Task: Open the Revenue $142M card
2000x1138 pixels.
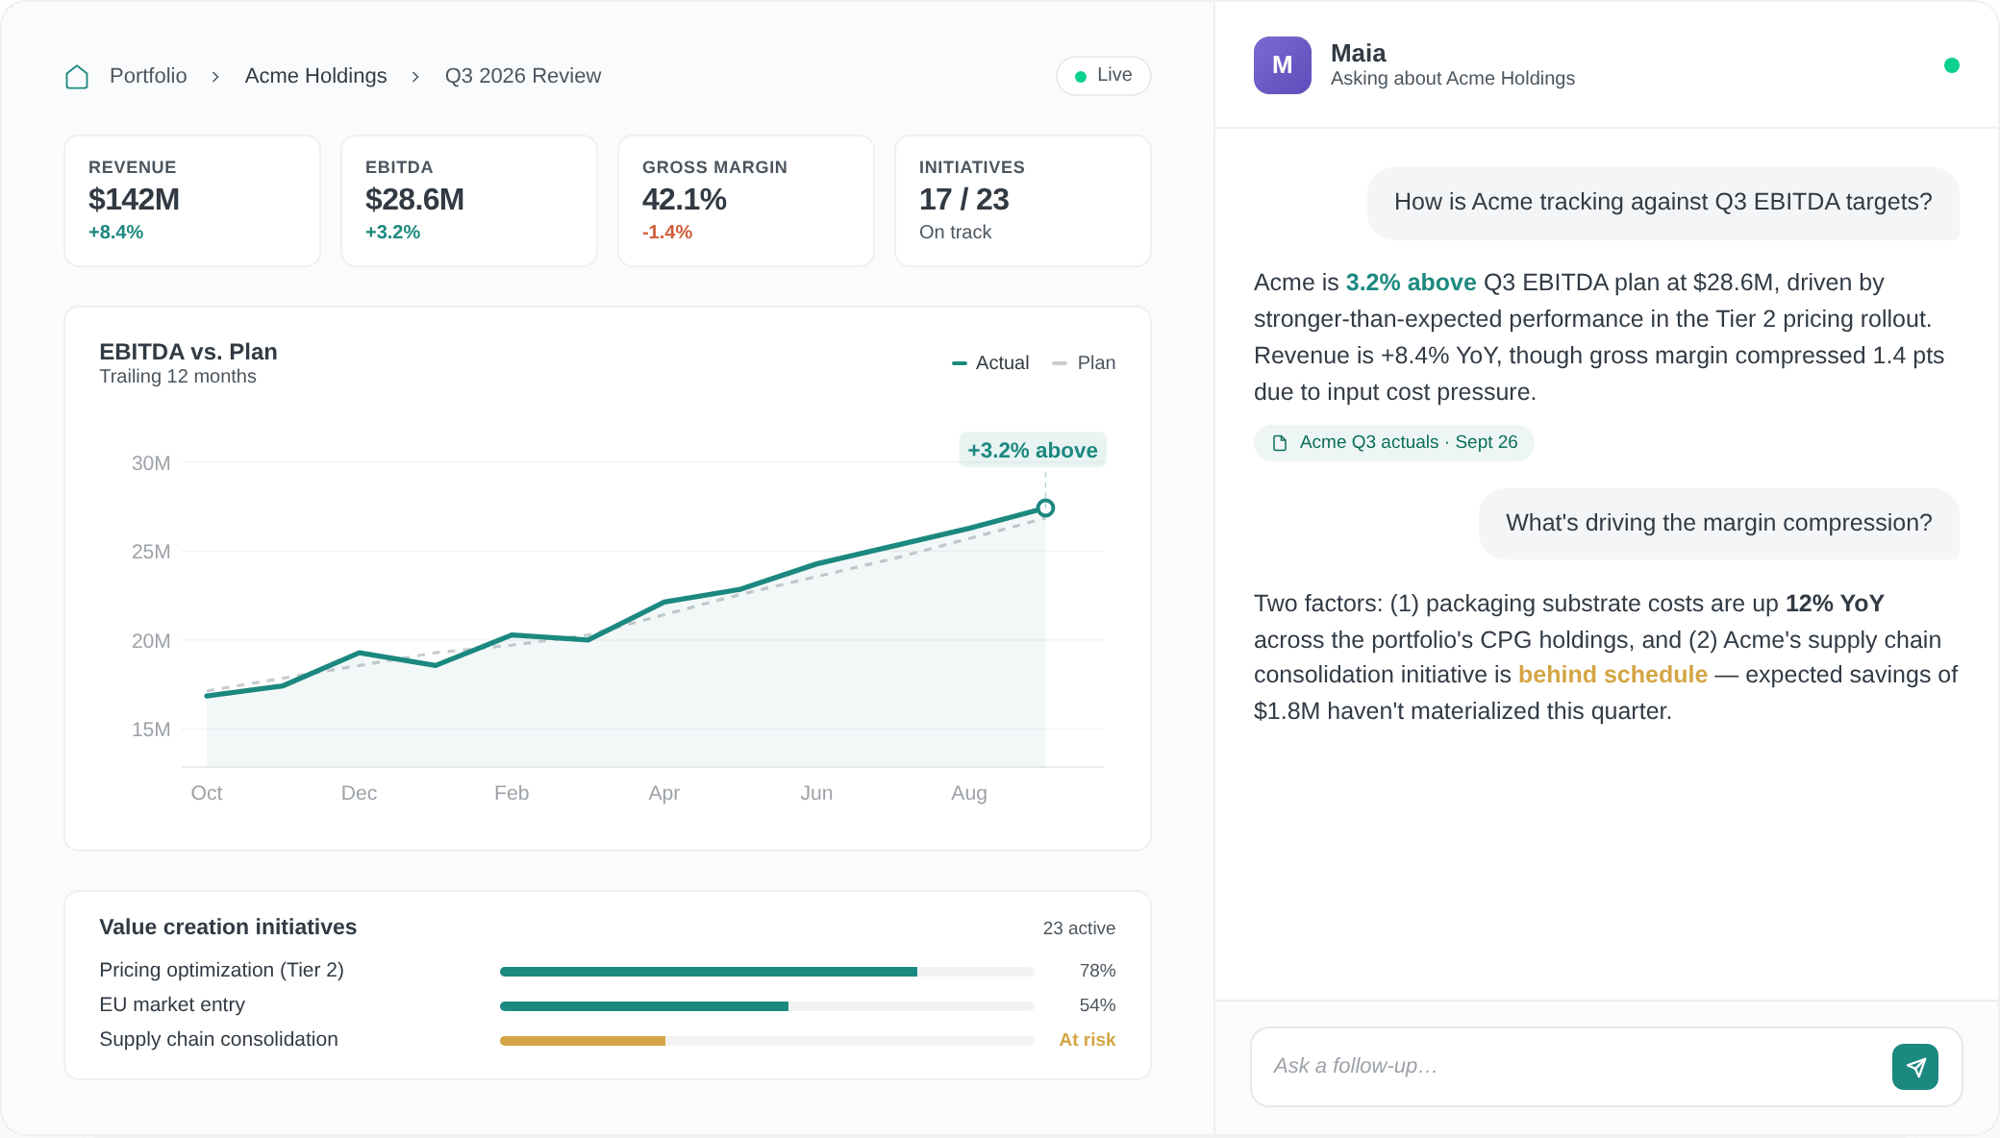Action: [192, 201]
